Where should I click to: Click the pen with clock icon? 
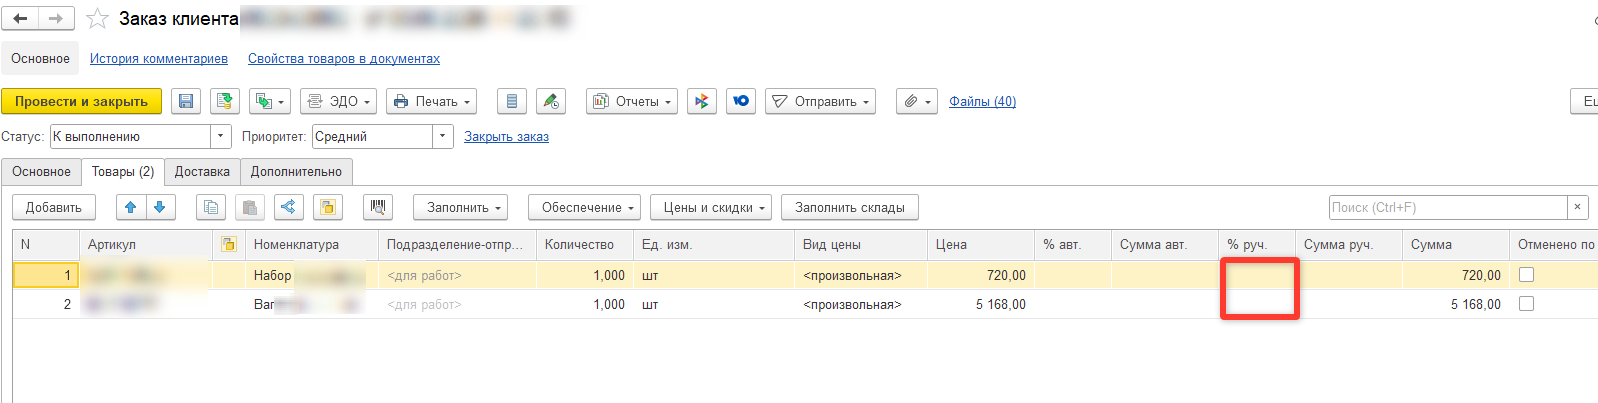coord(550,101)
